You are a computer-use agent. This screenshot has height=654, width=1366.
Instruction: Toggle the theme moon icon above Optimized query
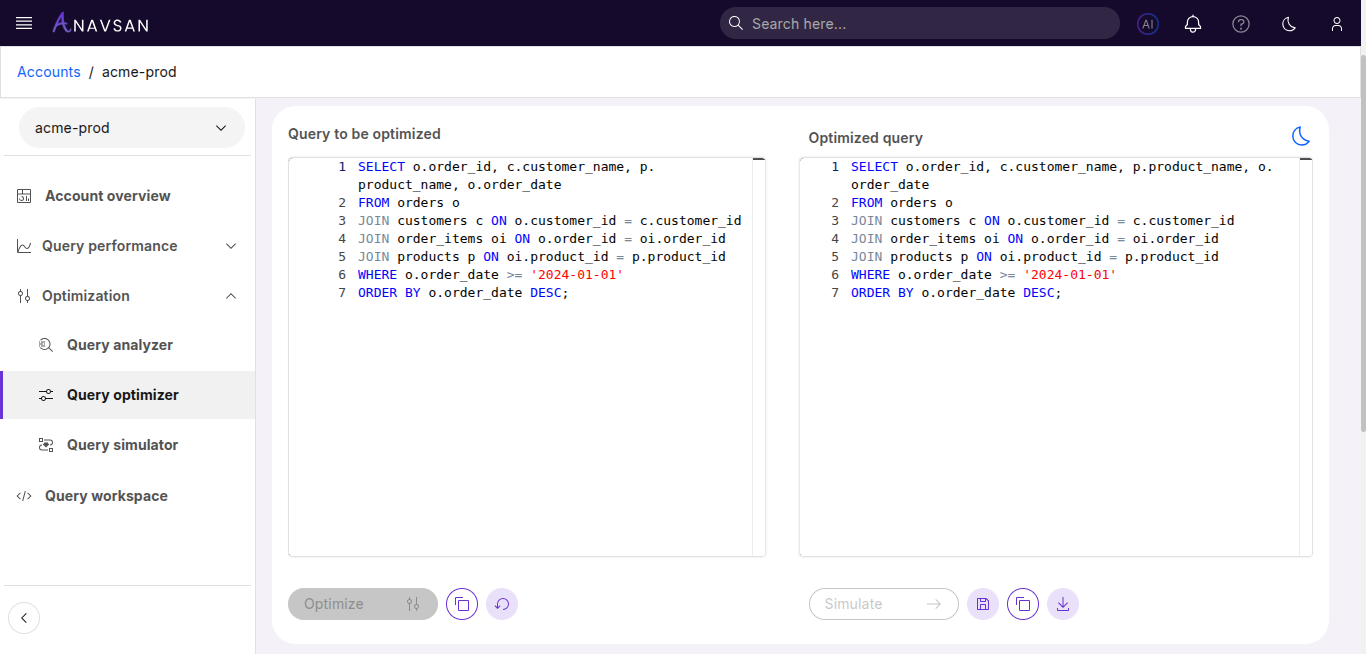click(x=1300, y=136)
